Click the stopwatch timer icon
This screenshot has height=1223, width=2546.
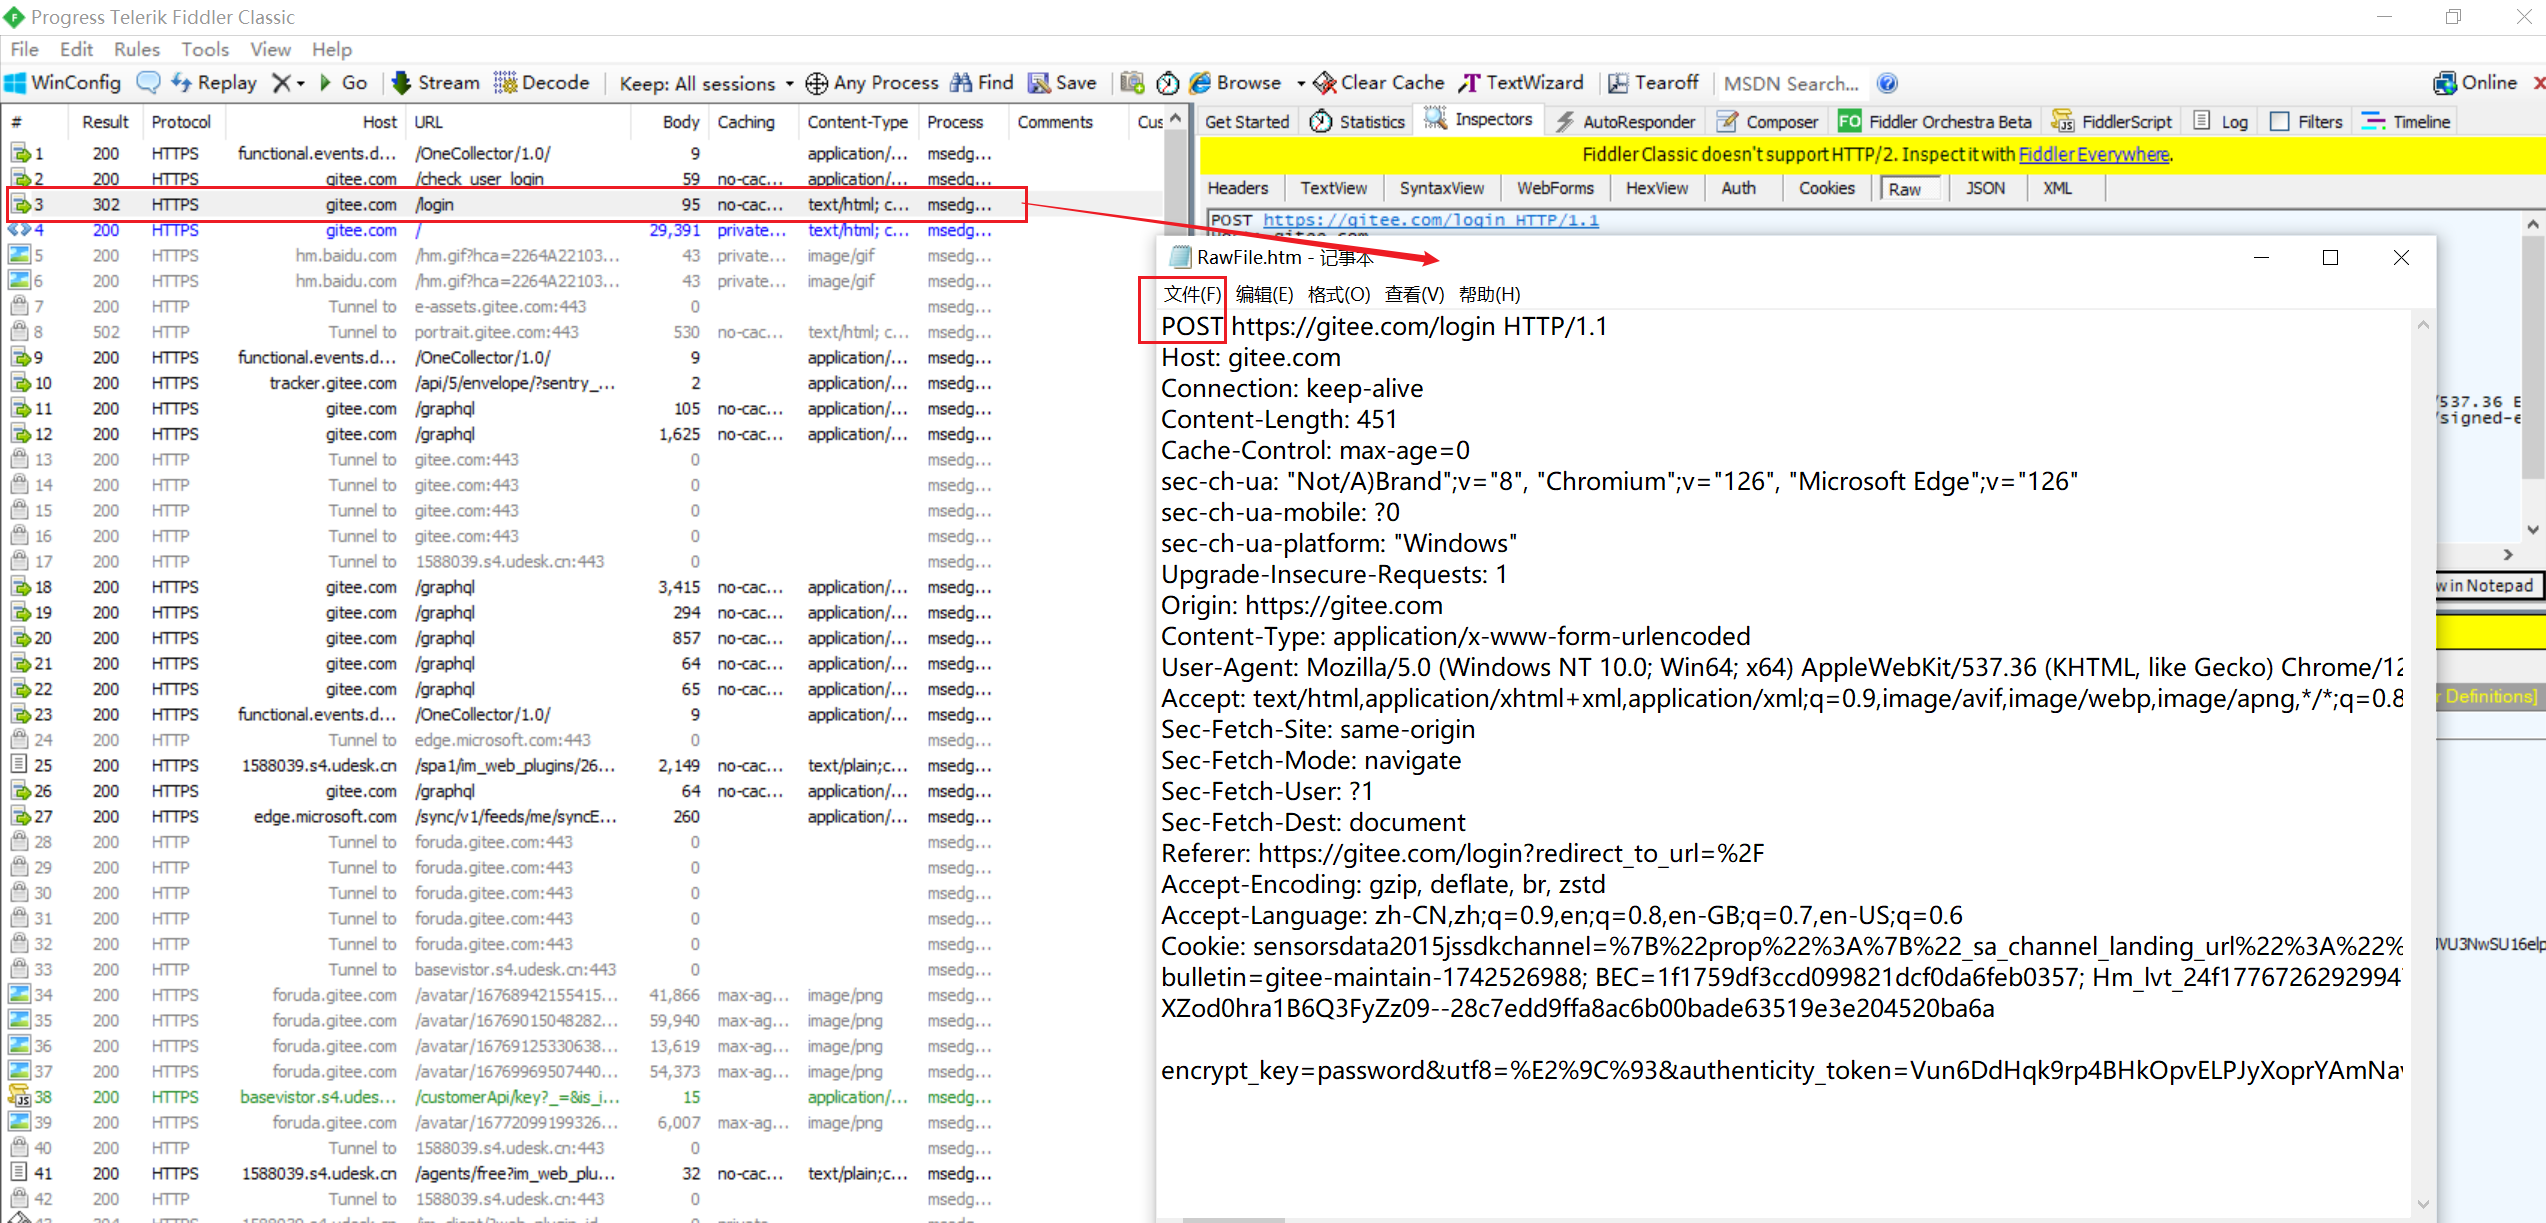1168,83
